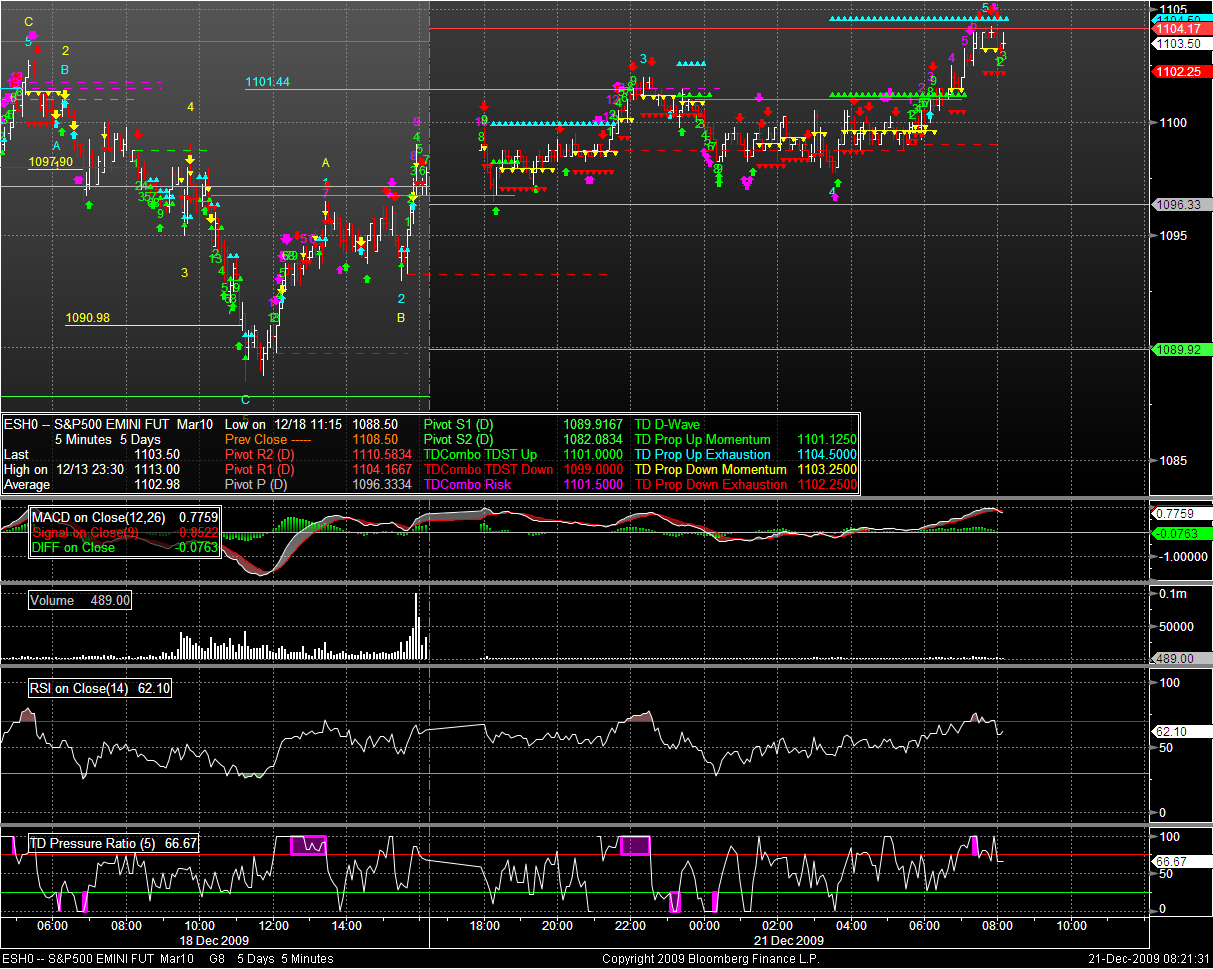The width and height of the screenshot is (1213, 969).
Task: Select the DIFF on Close legend entry
Action: tap(73, 547)
